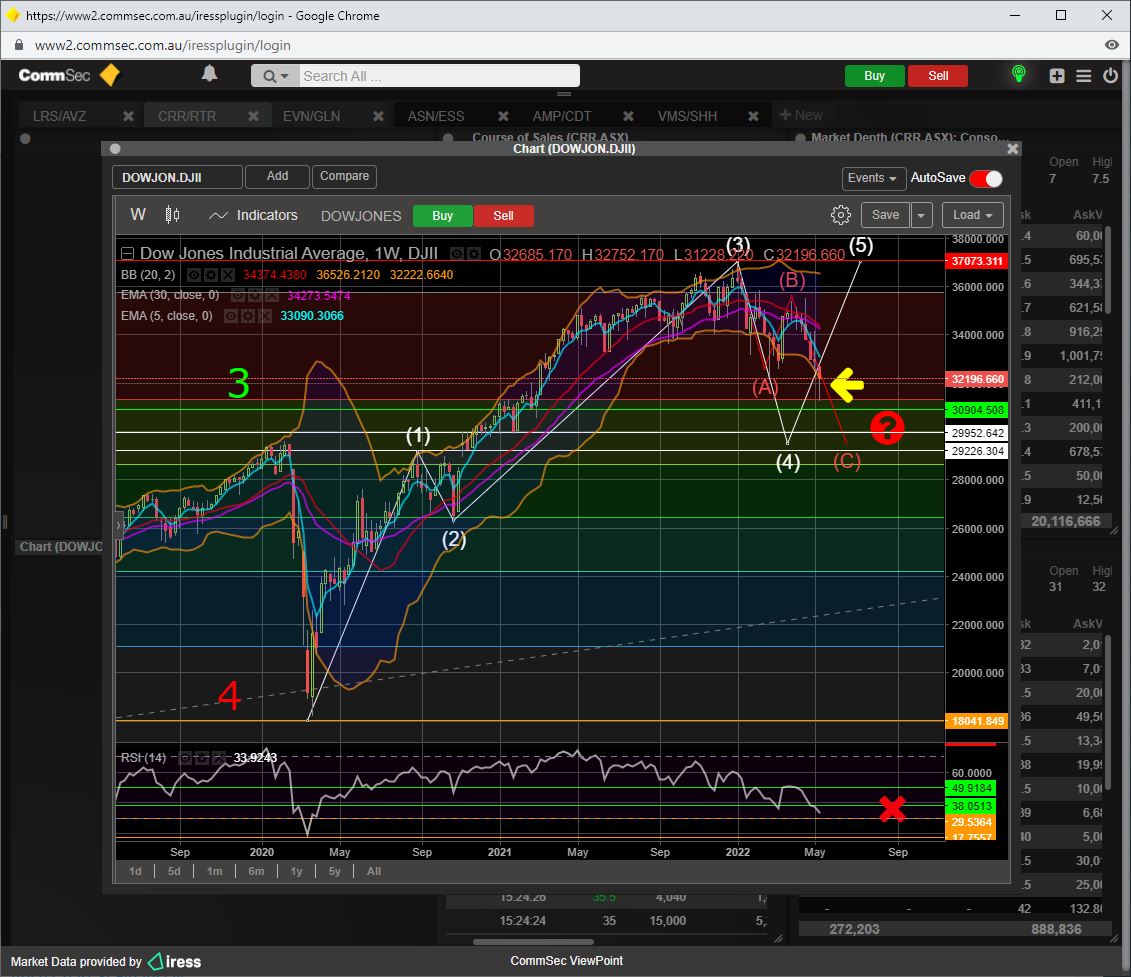Toggle the AutoSave switch
Viewport: 1131px width, 977px height.
tap(985, 178)
